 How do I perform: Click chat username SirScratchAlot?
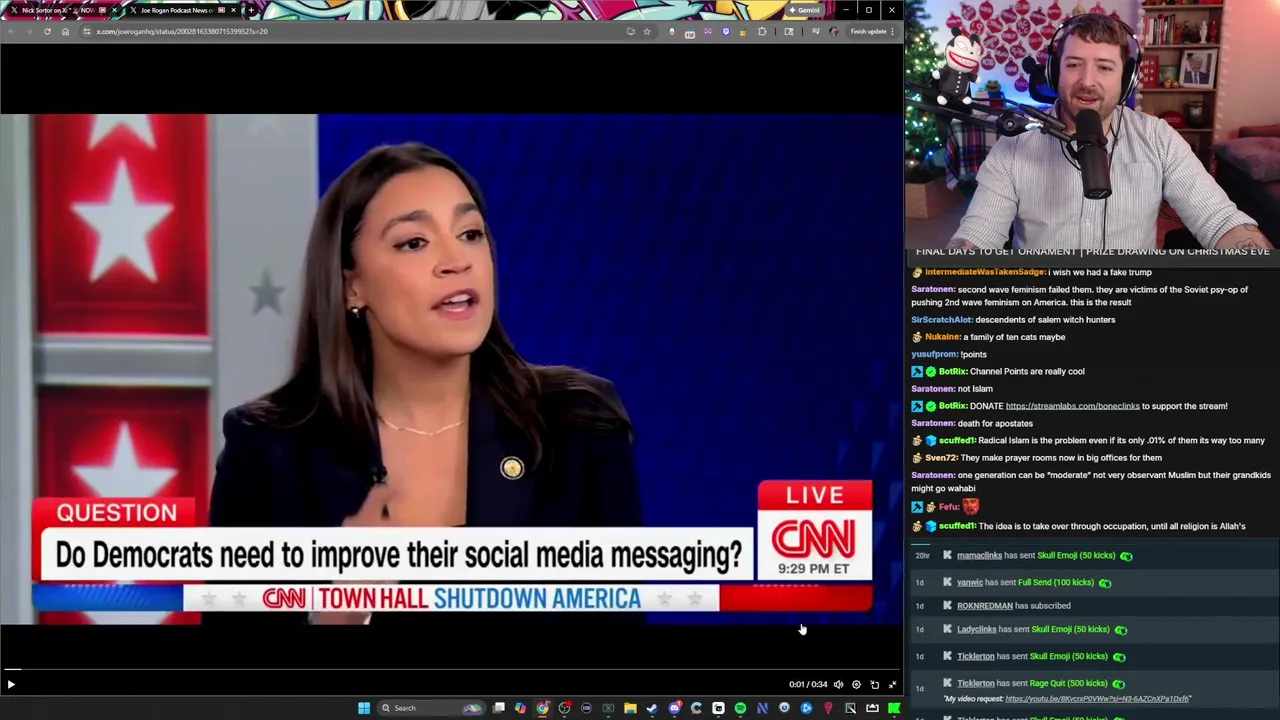click(941, 320)
